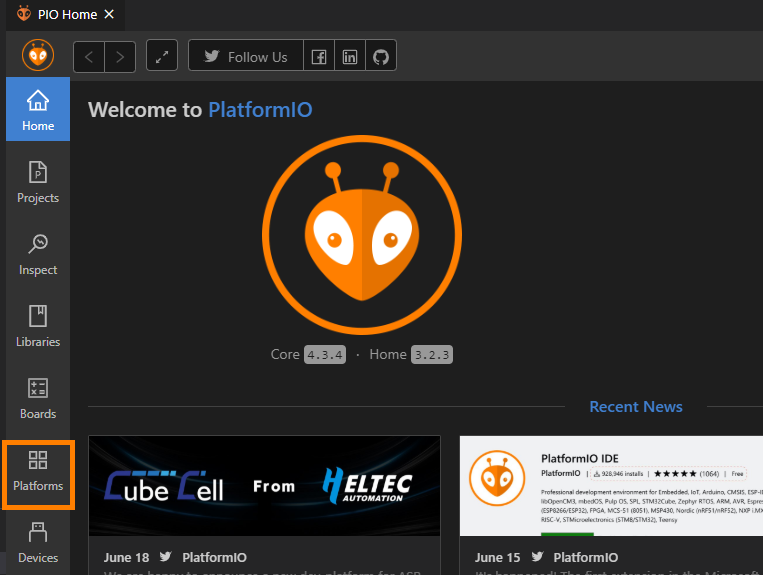Screen dimensions: 763x575
Task: Click the Core 4.3.4 version badge
Action: coord(325,355)
